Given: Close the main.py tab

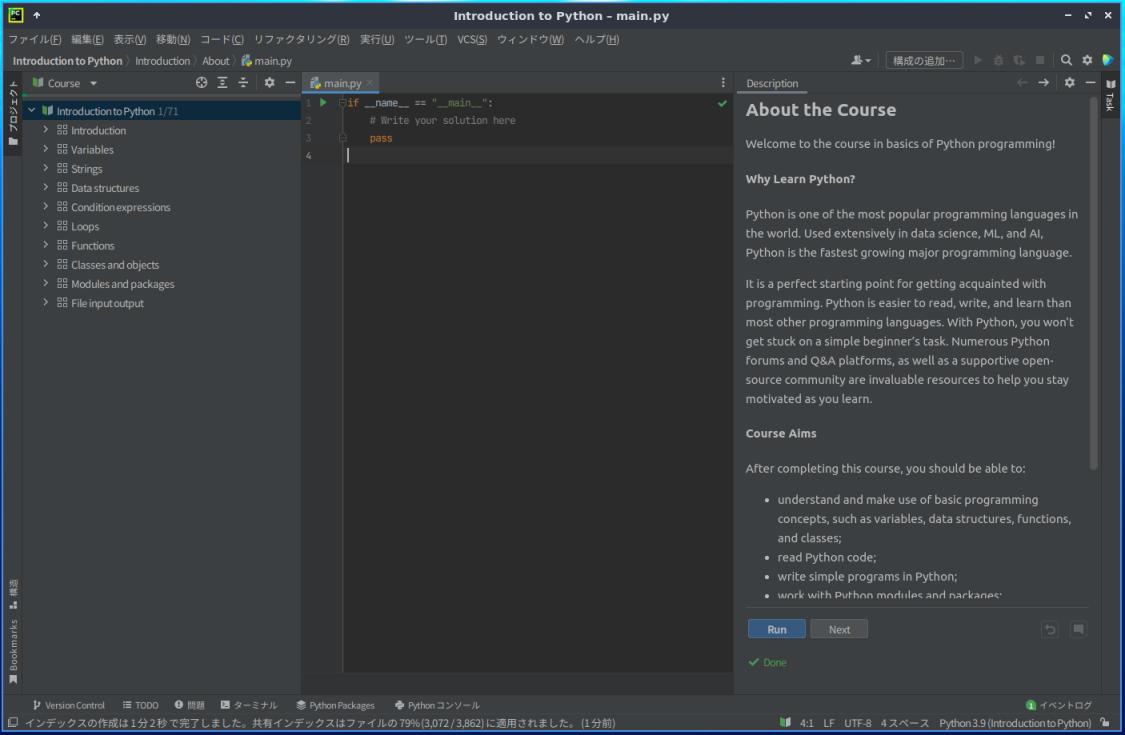Looking at the screenshot, I should 370,83.
